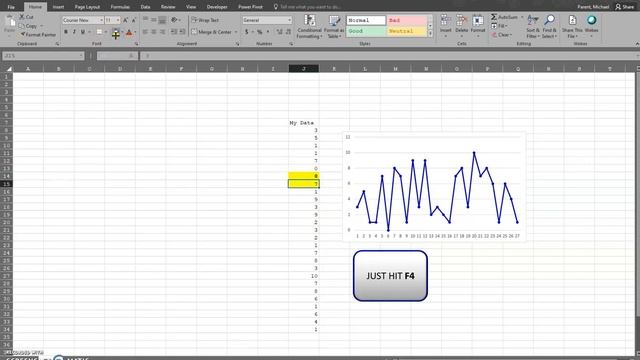This screenshot has height=360, width=640.
Task: Toggle Wrap Text
Action: point(205,20)
